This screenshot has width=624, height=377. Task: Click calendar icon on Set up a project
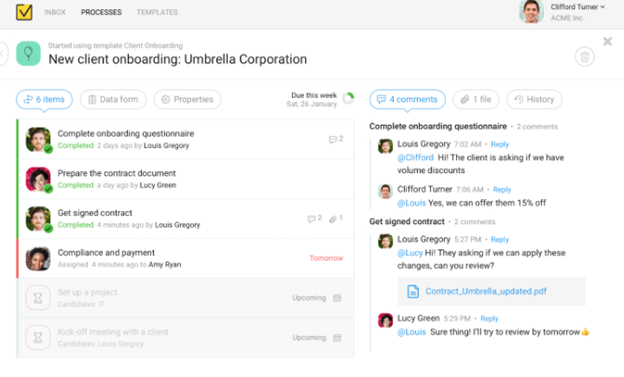tap(337, 298)
